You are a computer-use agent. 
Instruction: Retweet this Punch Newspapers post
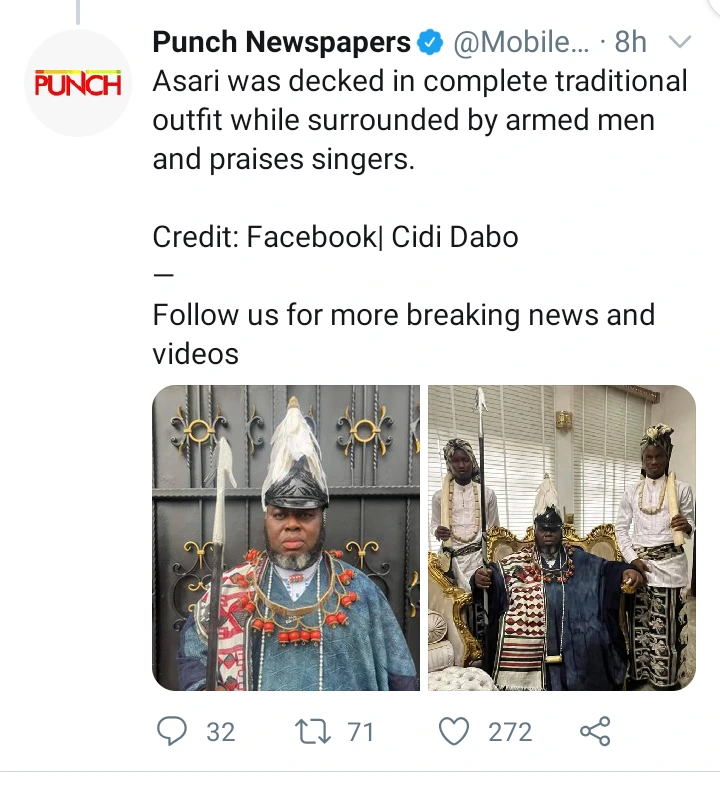pos(314,732)
